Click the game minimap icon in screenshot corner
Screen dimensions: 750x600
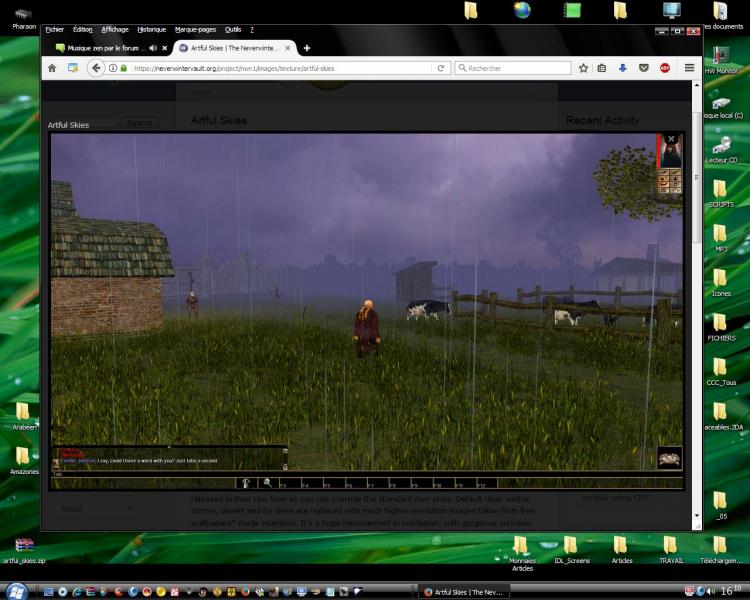669,458
